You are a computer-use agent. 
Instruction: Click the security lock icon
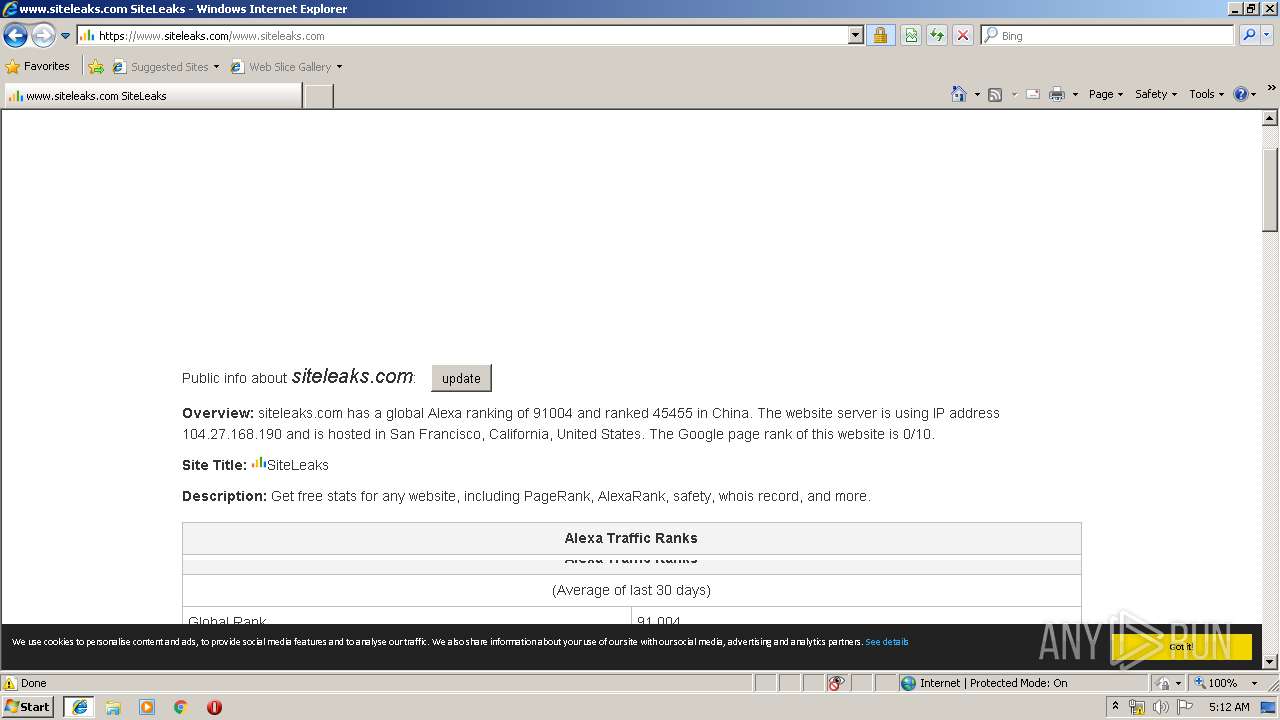(x=880, y=35)
